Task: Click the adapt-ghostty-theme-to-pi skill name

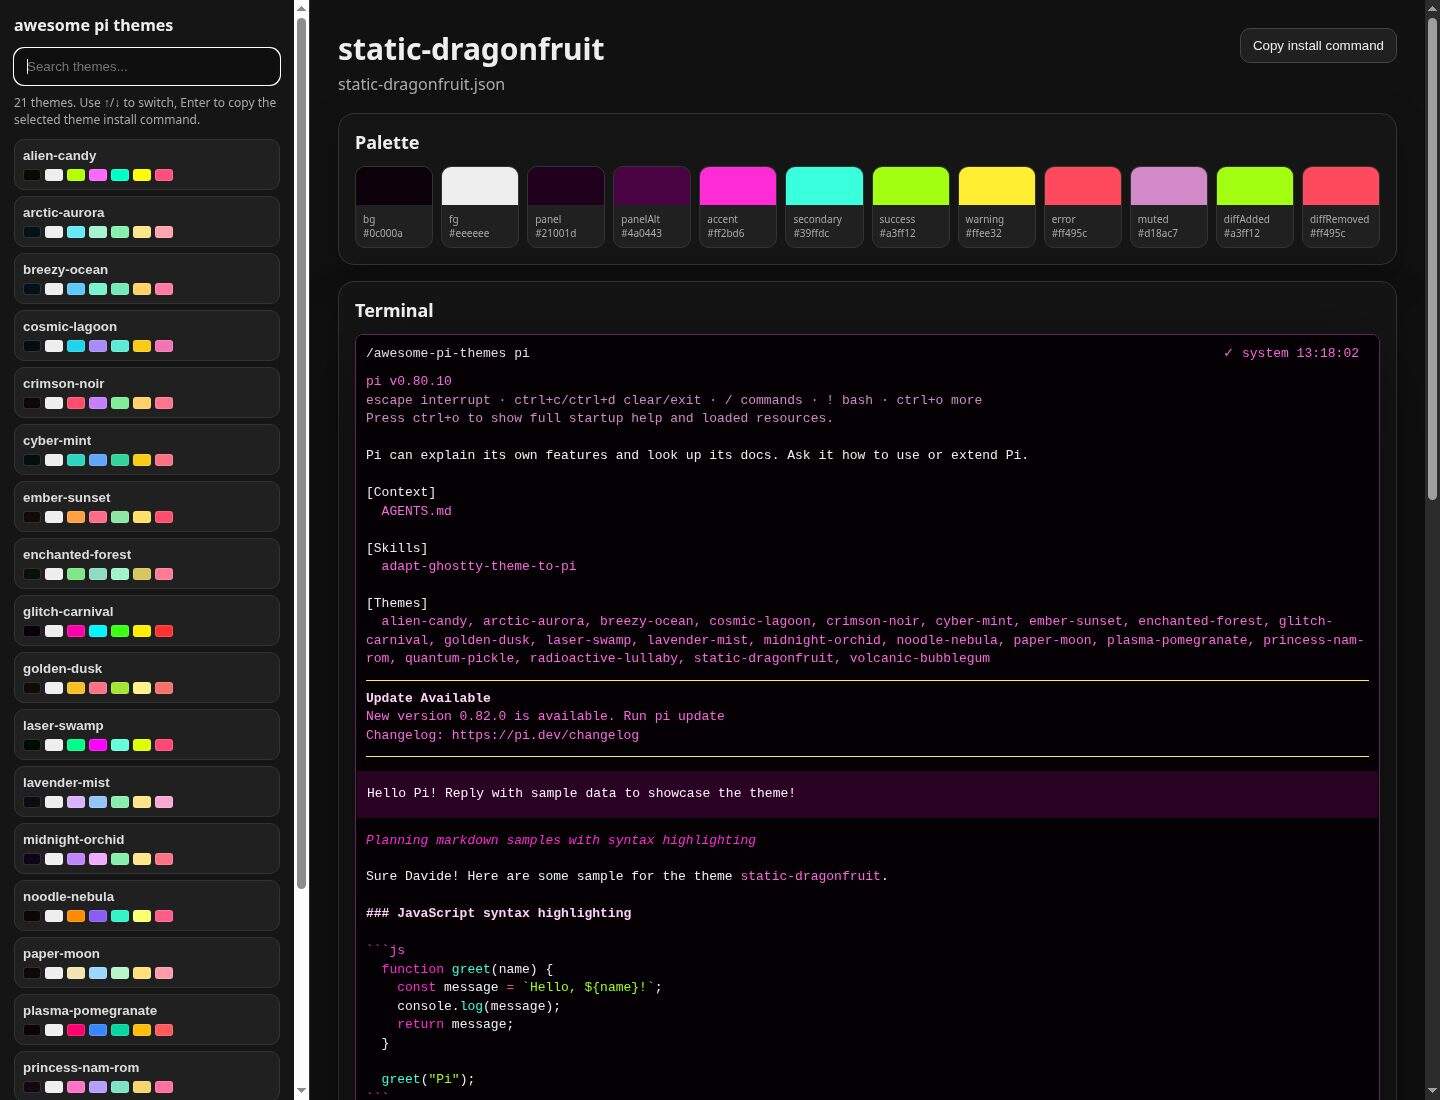Action: [479, 566]
